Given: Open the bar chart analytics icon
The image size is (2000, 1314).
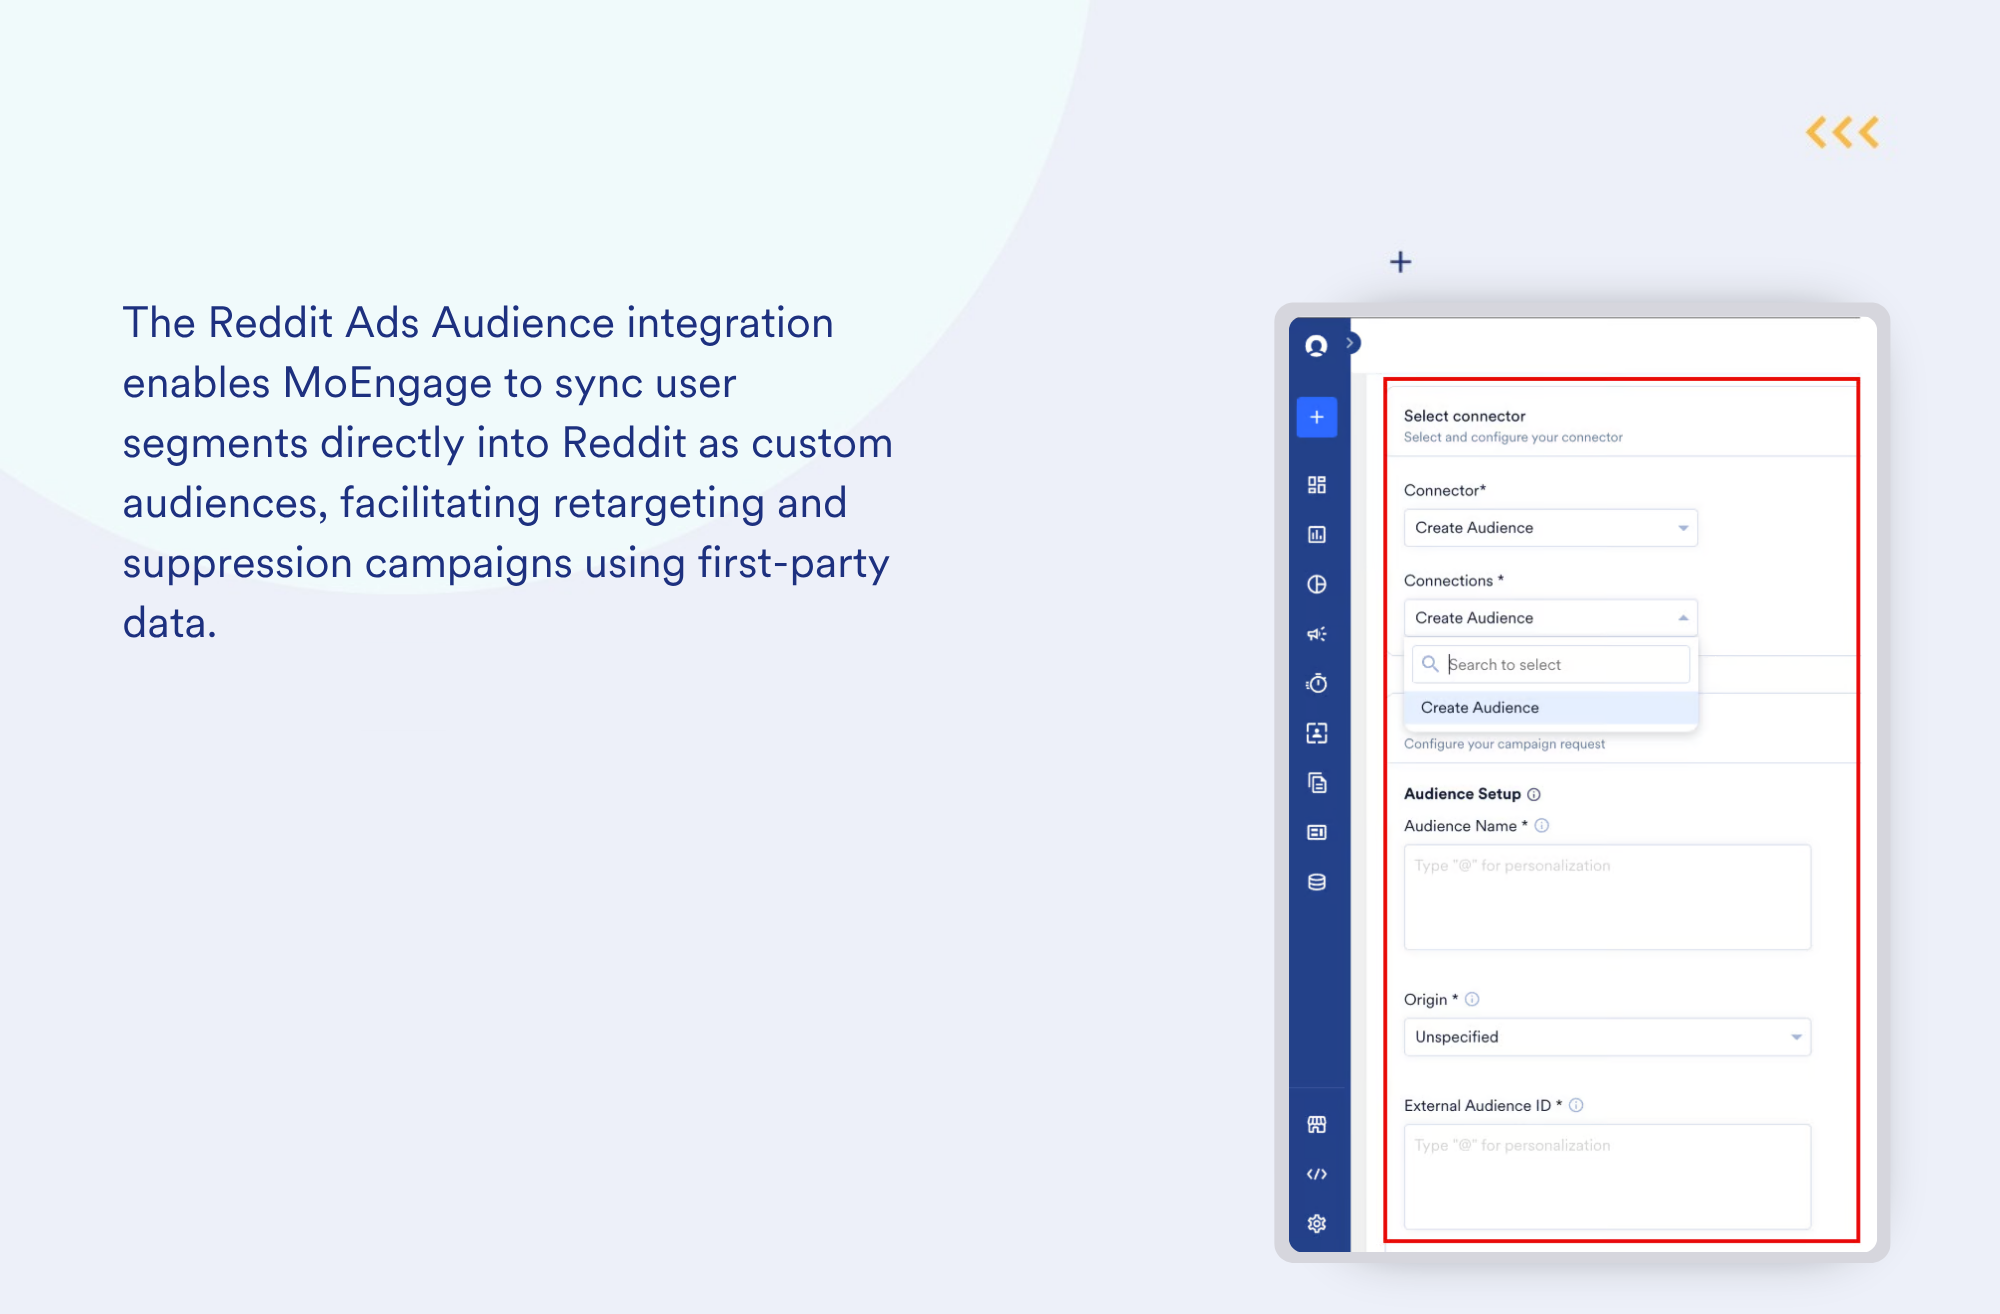Looking at the screenshot, I should point(1317,535).
